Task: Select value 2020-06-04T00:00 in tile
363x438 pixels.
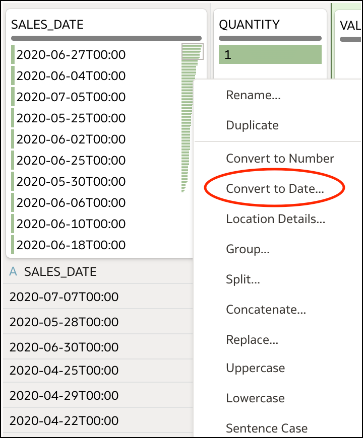Action: (71, 76)
